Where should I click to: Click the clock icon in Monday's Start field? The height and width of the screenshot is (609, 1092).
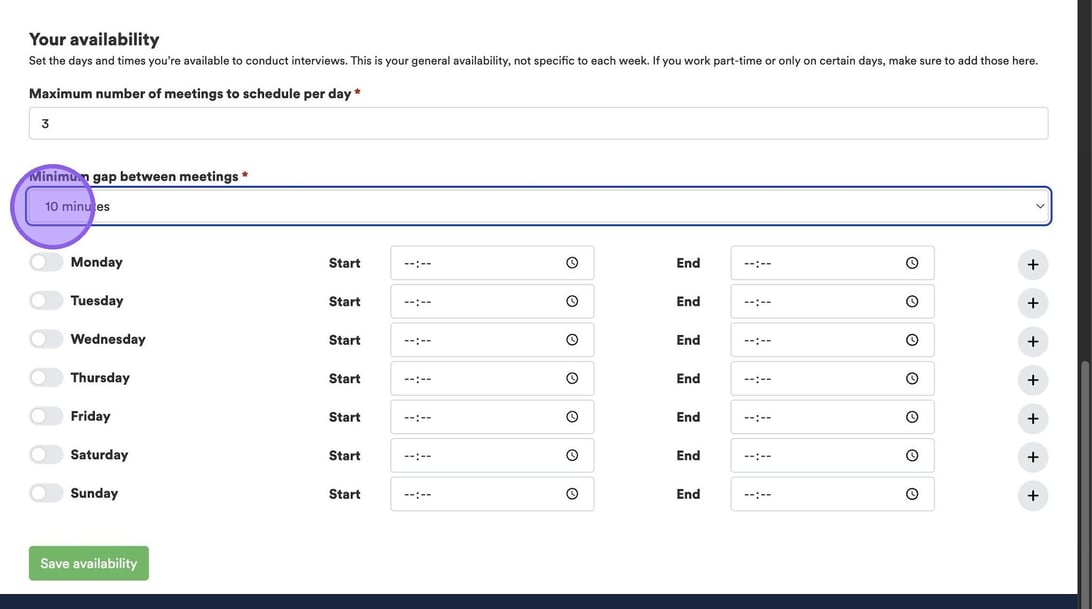(572, 263)
